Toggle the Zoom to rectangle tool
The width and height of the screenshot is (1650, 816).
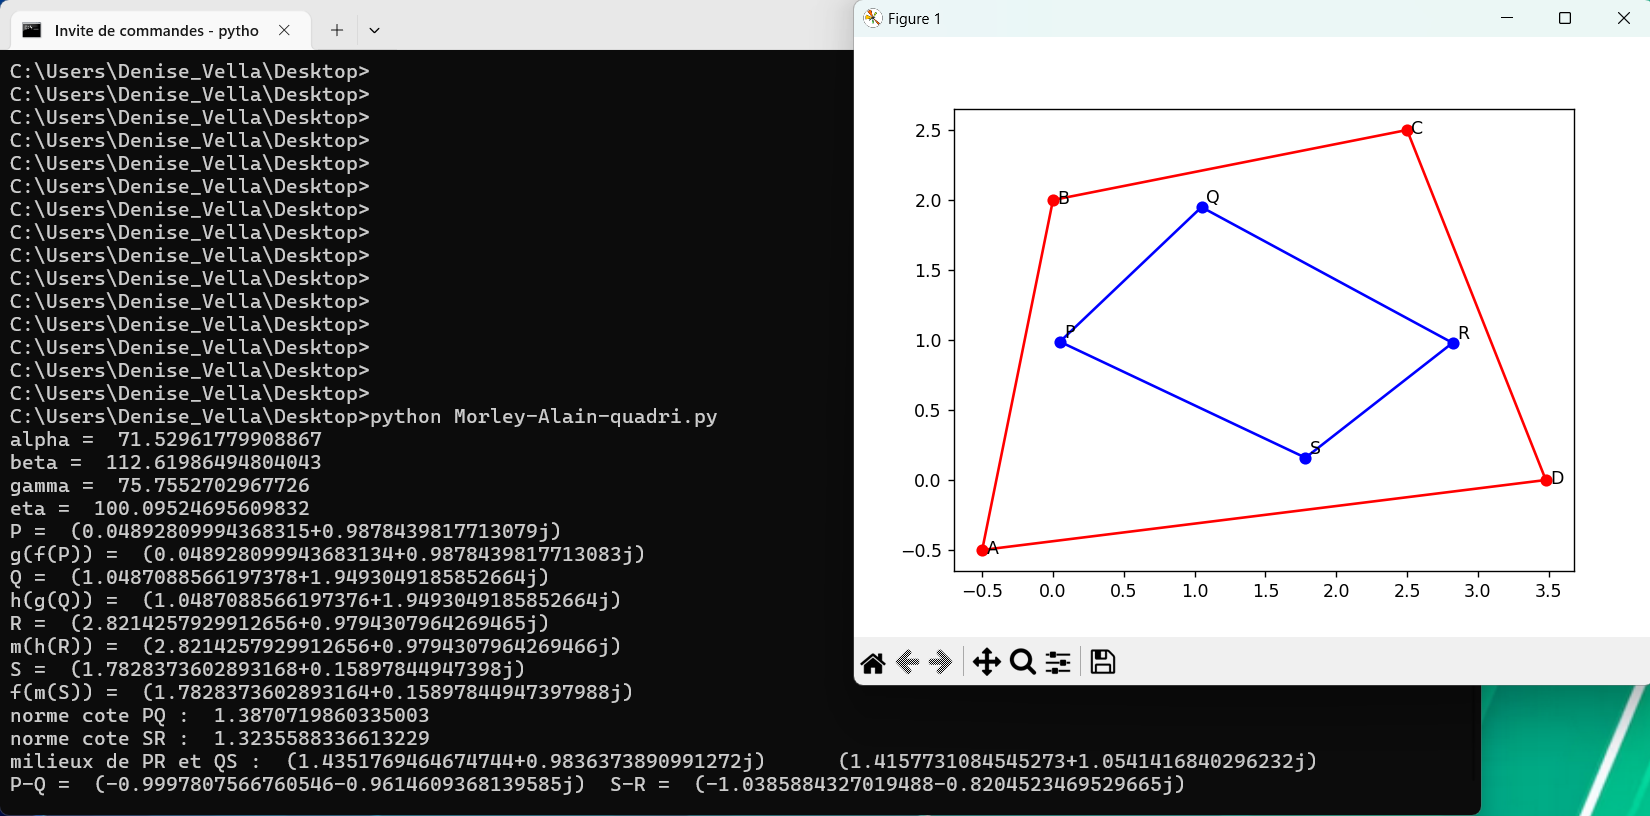(x=1022, y=662)
